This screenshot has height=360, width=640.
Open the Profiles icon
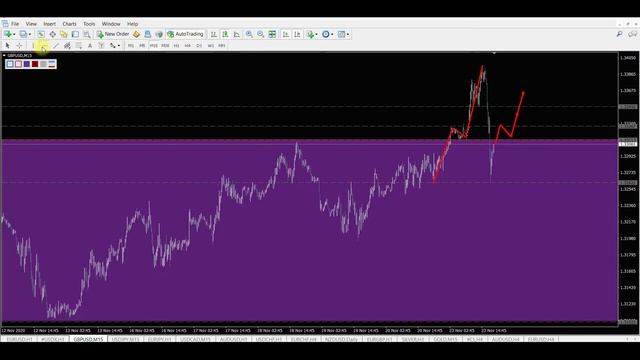click(x=23, y=34)
